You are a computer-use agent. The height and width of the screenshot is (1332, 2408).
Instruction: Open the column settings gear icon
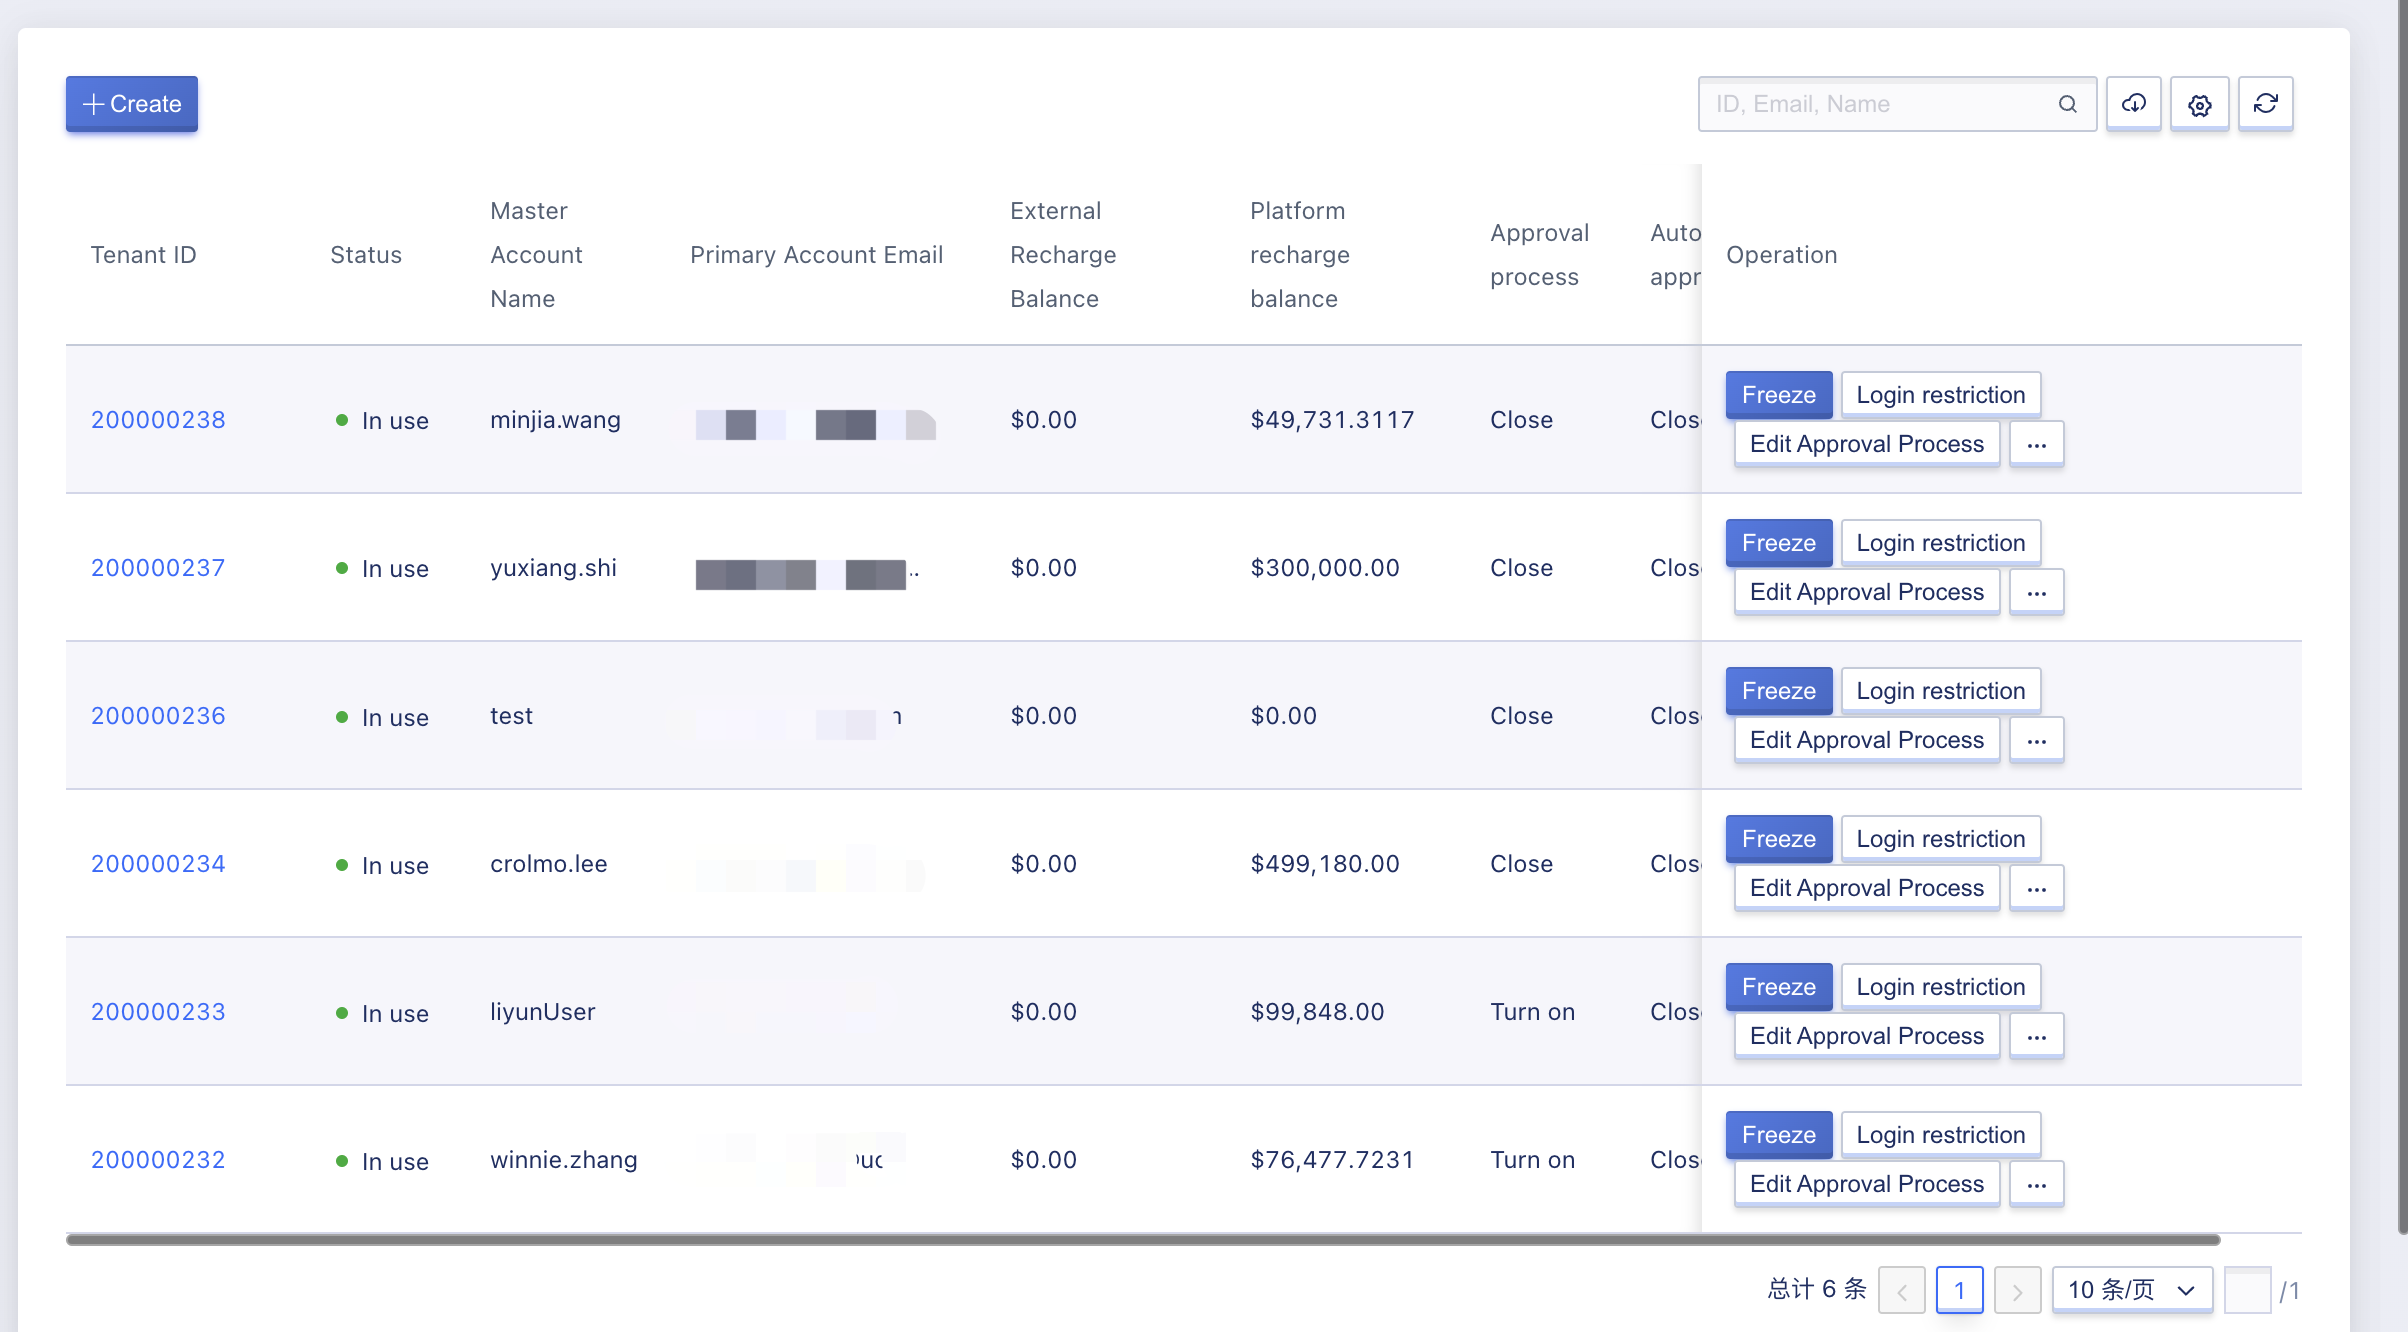pos(2200,104)
